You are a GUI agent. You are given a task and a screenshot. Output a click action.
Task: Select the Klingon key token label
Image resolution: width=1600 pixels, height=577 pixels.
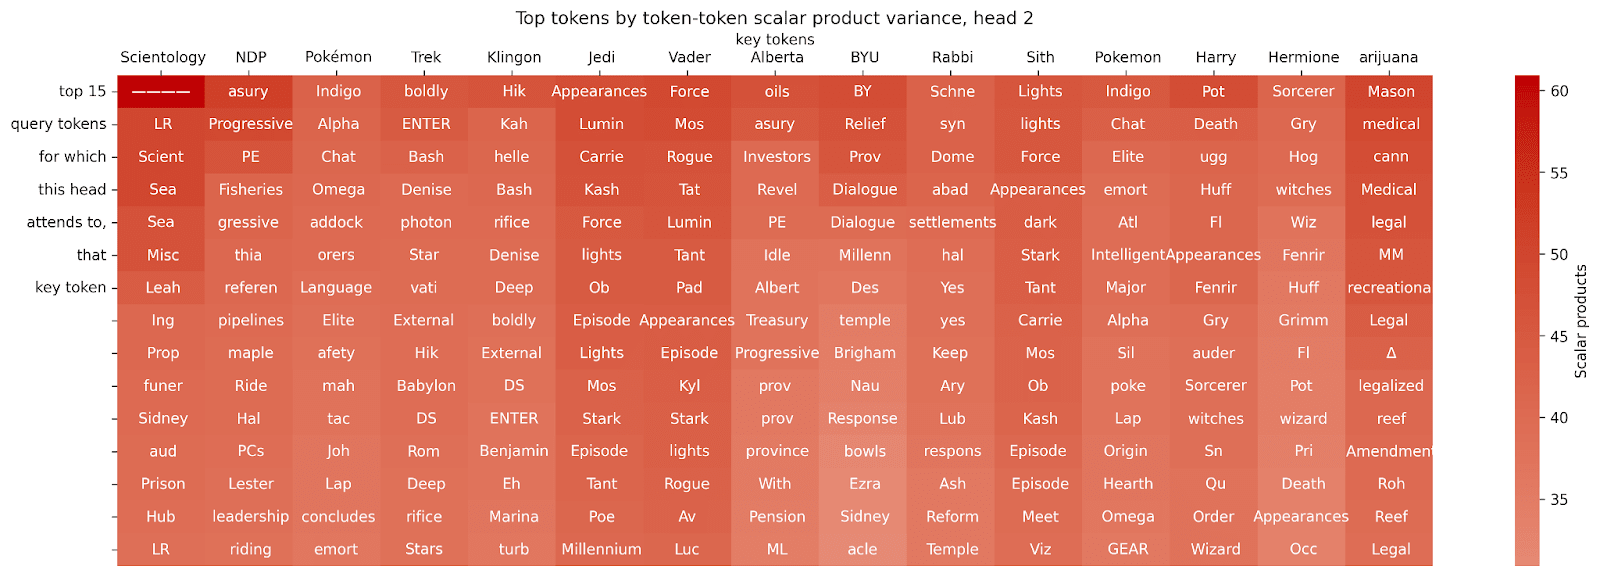(514, 57)
